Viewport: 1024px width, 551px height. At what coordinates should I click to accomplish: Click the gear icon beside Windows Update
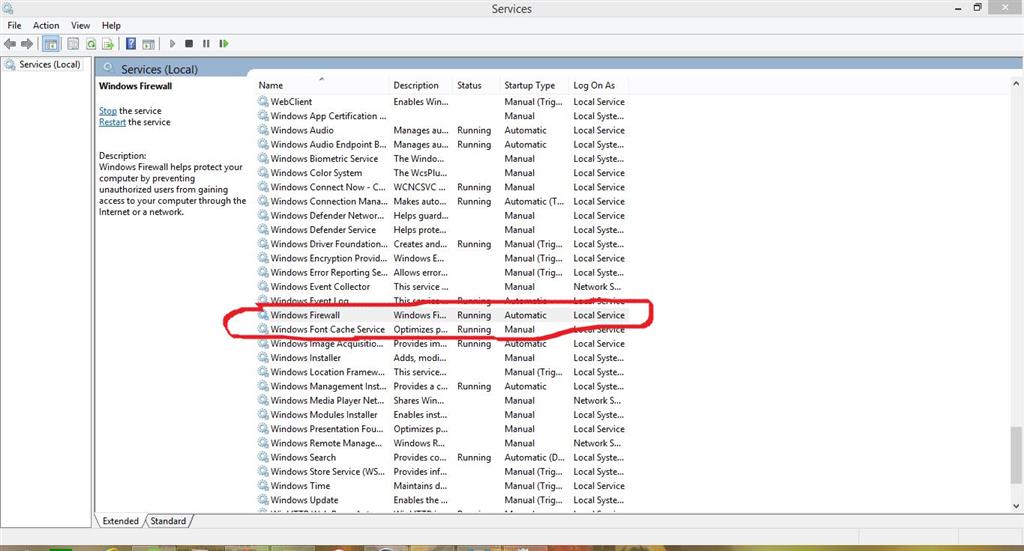pyautogui.click(x=263, y=500)
